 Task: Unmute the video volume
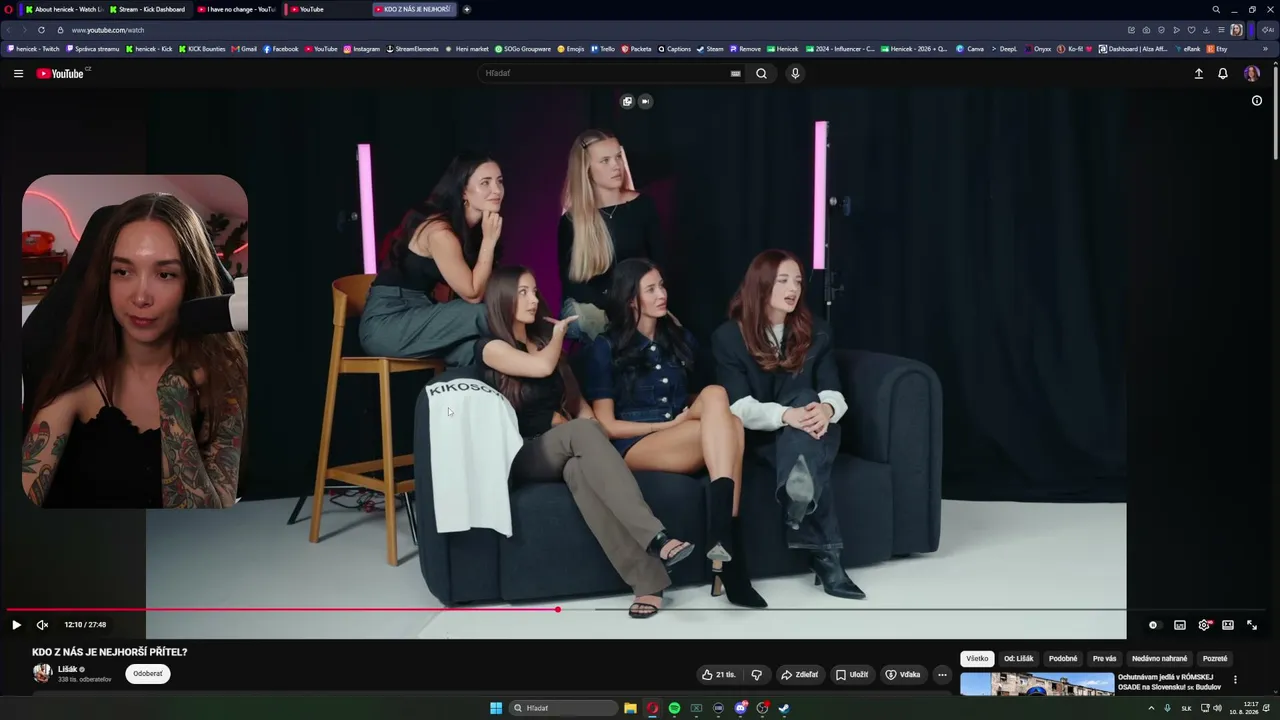click(42, 625)
